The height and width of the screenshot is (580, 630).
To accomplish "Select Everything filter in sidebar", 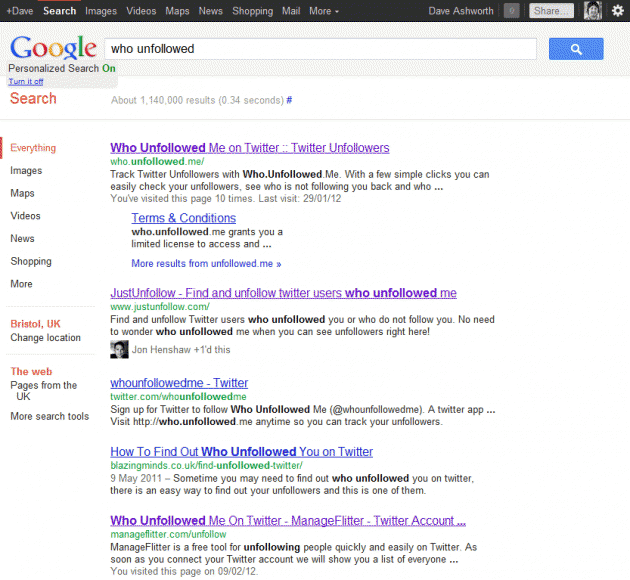I will tap(33, 148).
